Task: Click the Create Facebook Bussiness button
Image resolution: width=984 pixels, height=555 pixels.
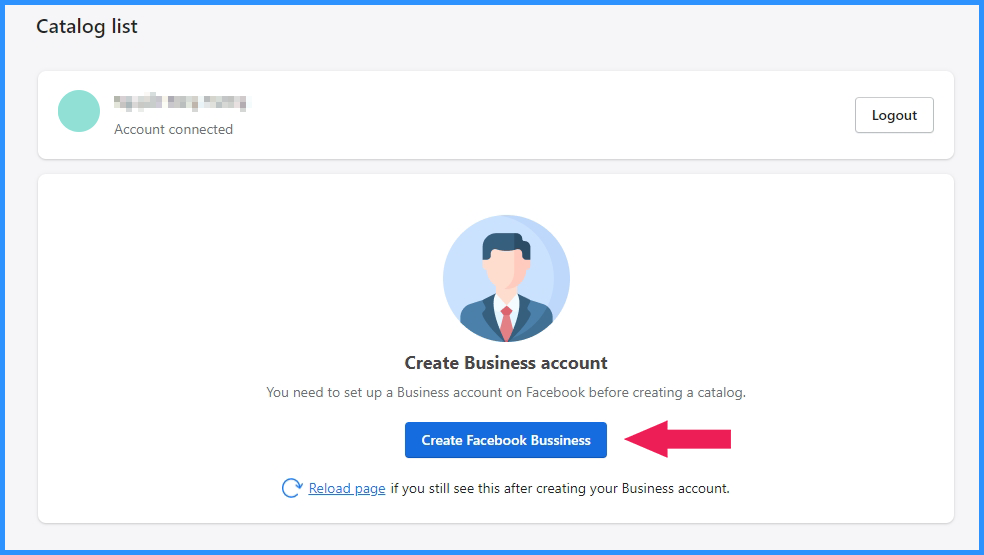Action: pyautogui.click(x=506, y=440)
